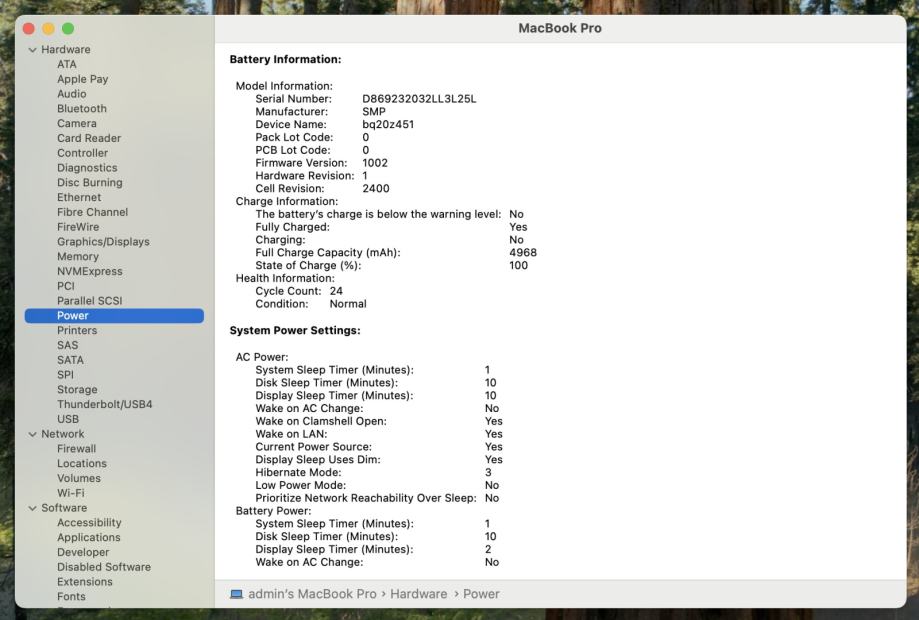Click Firmware Version value 1002

click(375, 163)
